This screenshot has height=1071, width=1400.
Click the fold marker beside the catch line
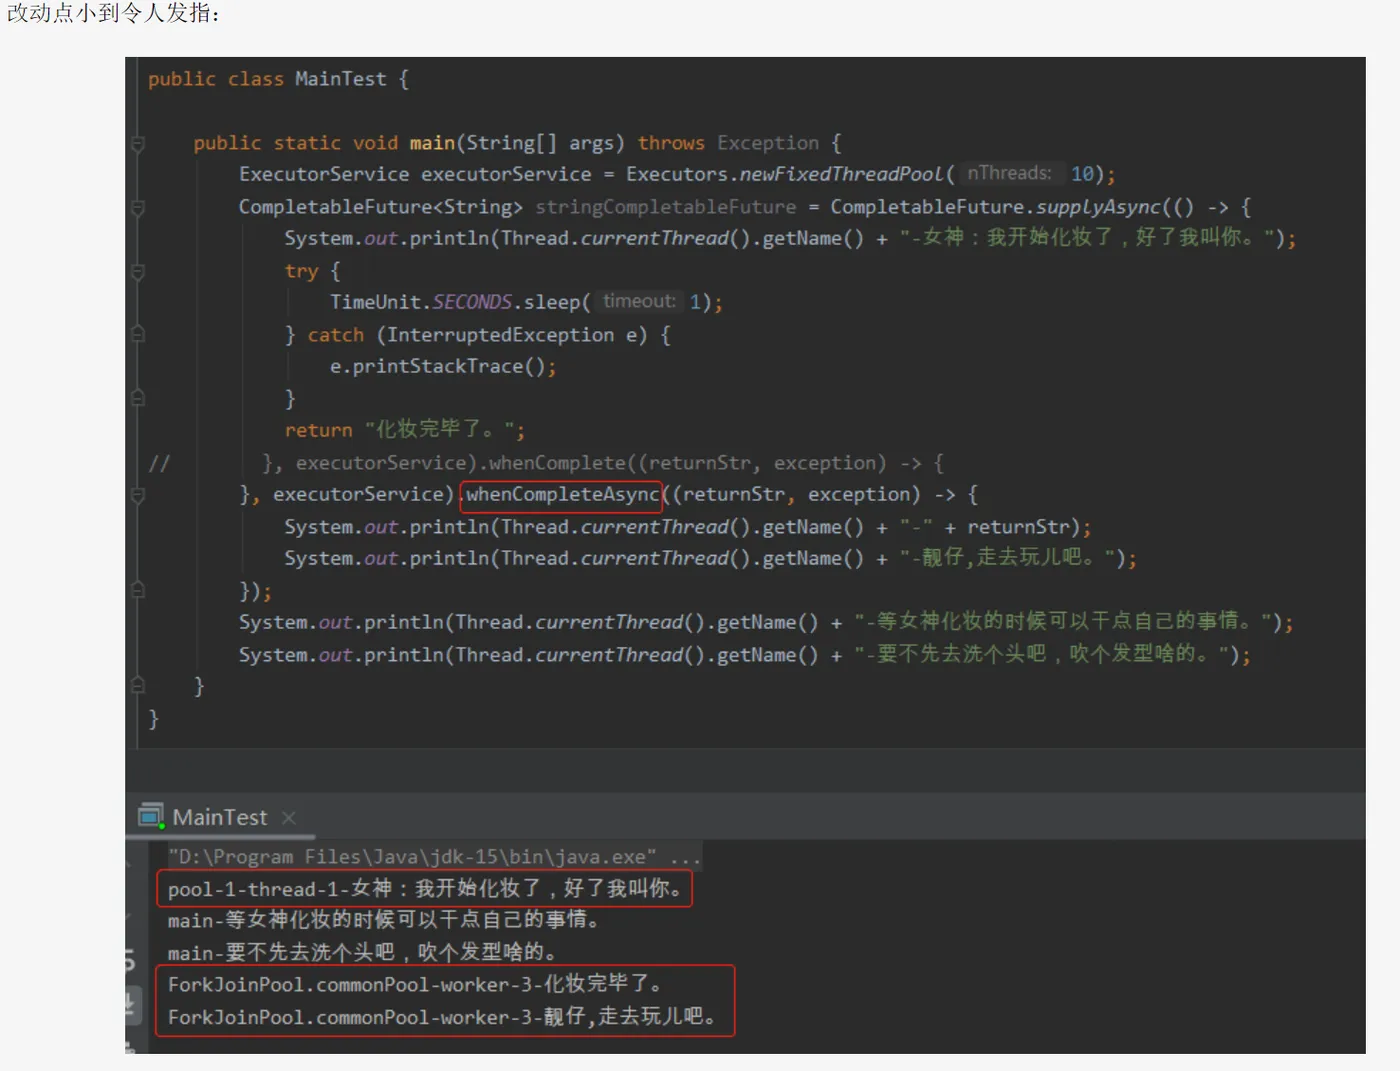138,335
